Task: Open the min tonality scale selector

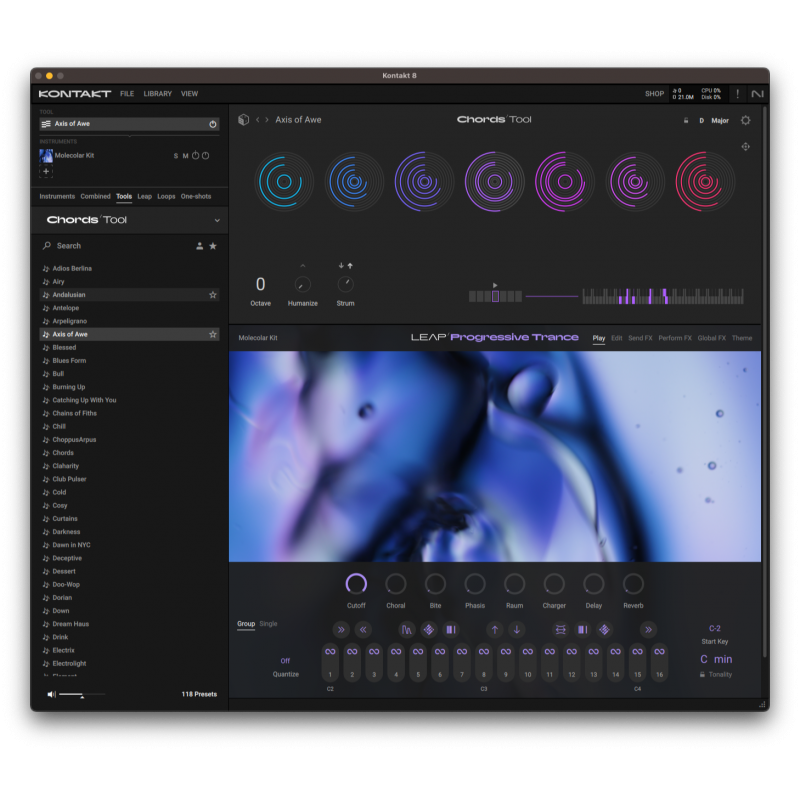Action: 723,659
